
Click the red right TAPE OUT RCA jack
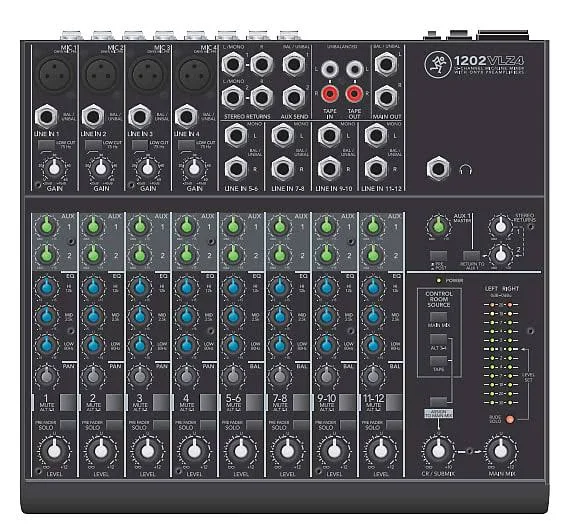(354, 94)
